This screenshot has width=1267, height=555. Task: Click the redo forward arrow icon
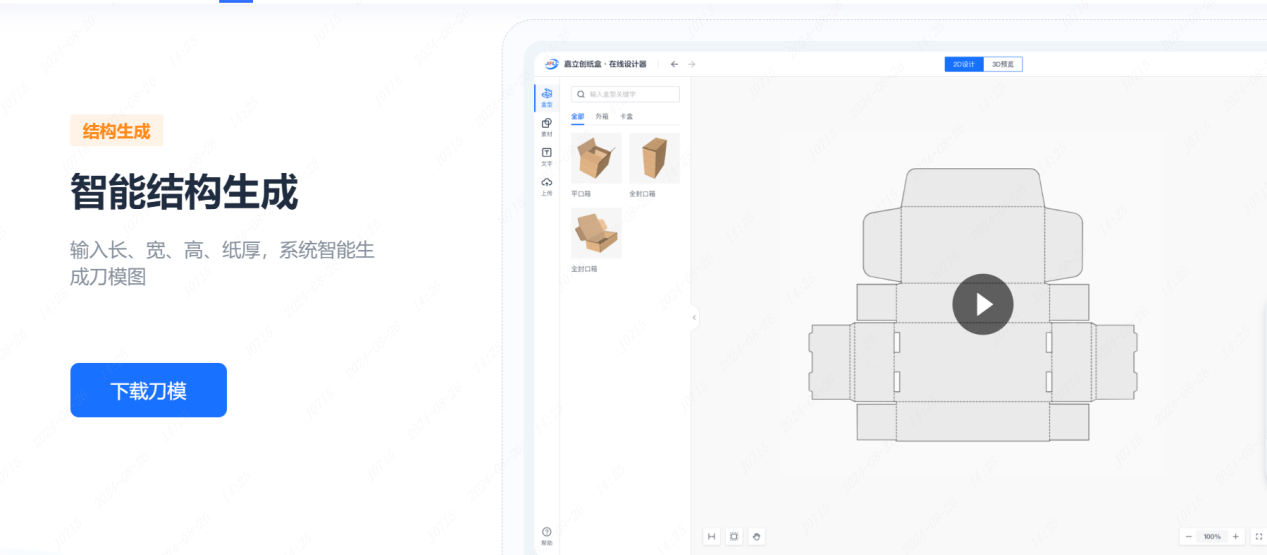coord(692,64)
